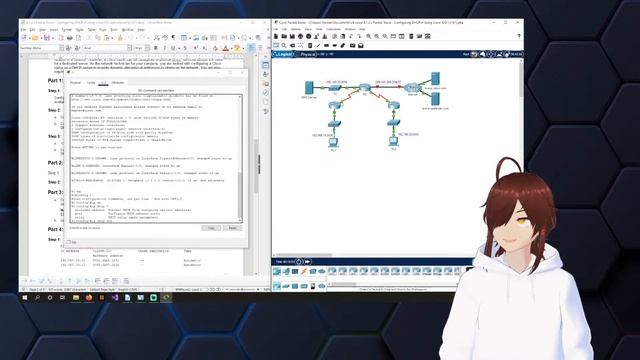
Task: Click the Save disk icon in Packet Tracer toolbar
Action: 292,36
